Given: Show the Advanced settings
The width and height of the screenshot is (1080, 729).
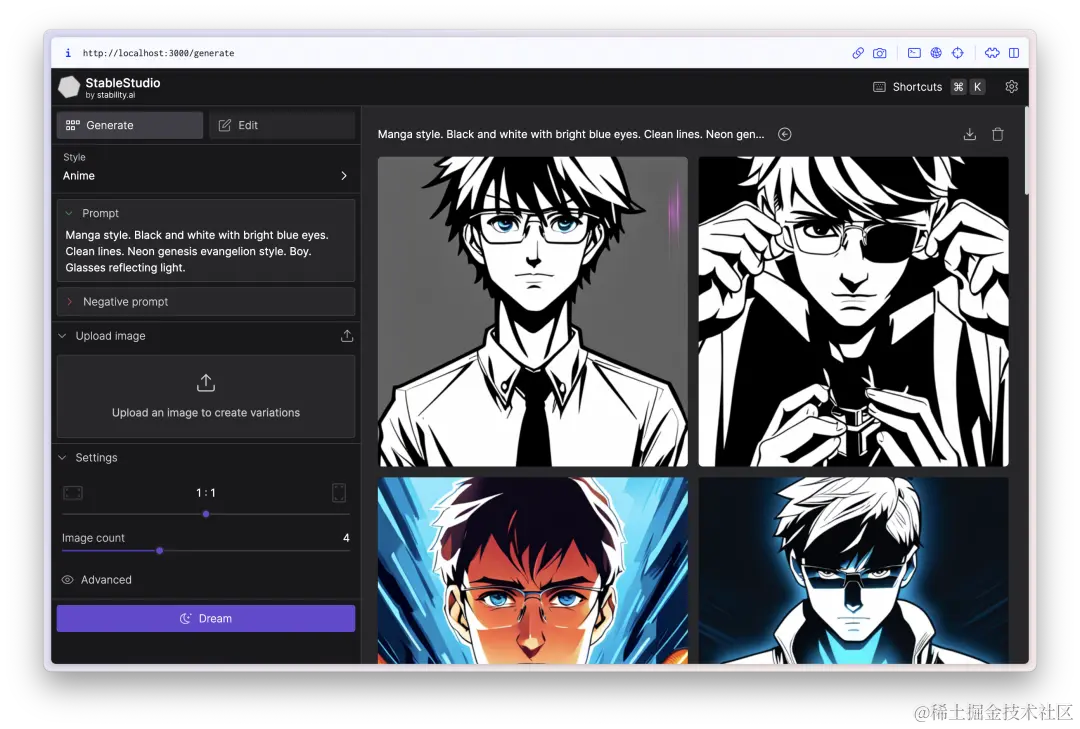Looking at the screenshot, I should click(x=96, y=580).
